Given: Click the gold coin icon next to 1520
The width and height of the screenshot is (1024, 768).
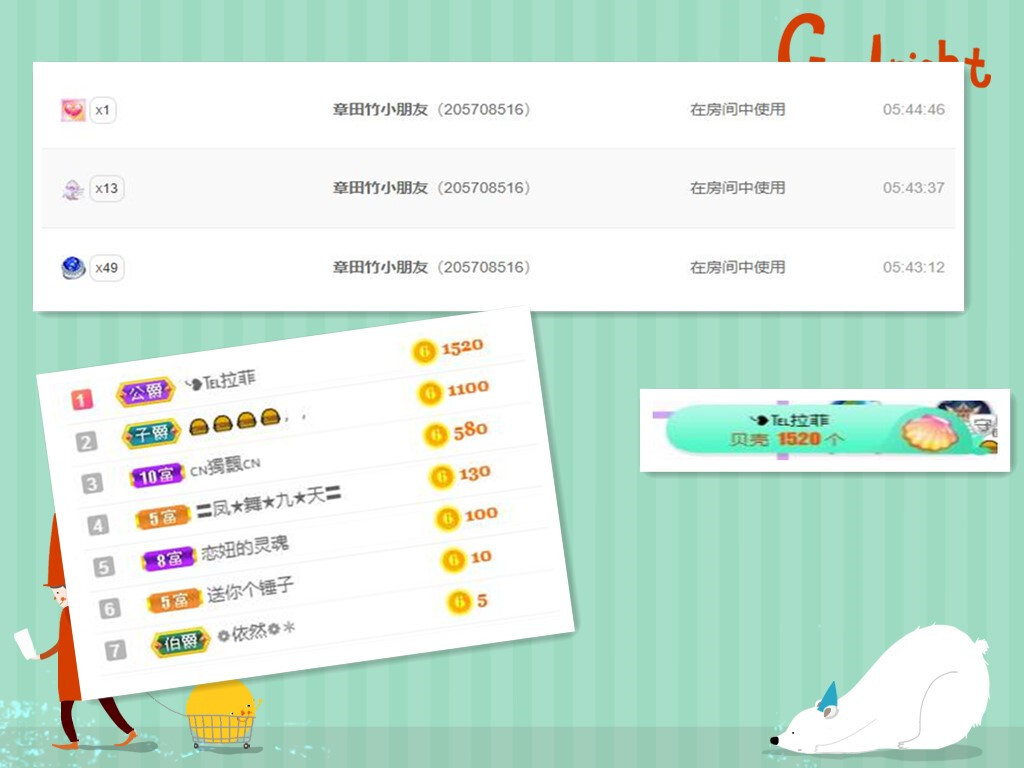Looking at the screenshot, I should (x=424, y=351).
